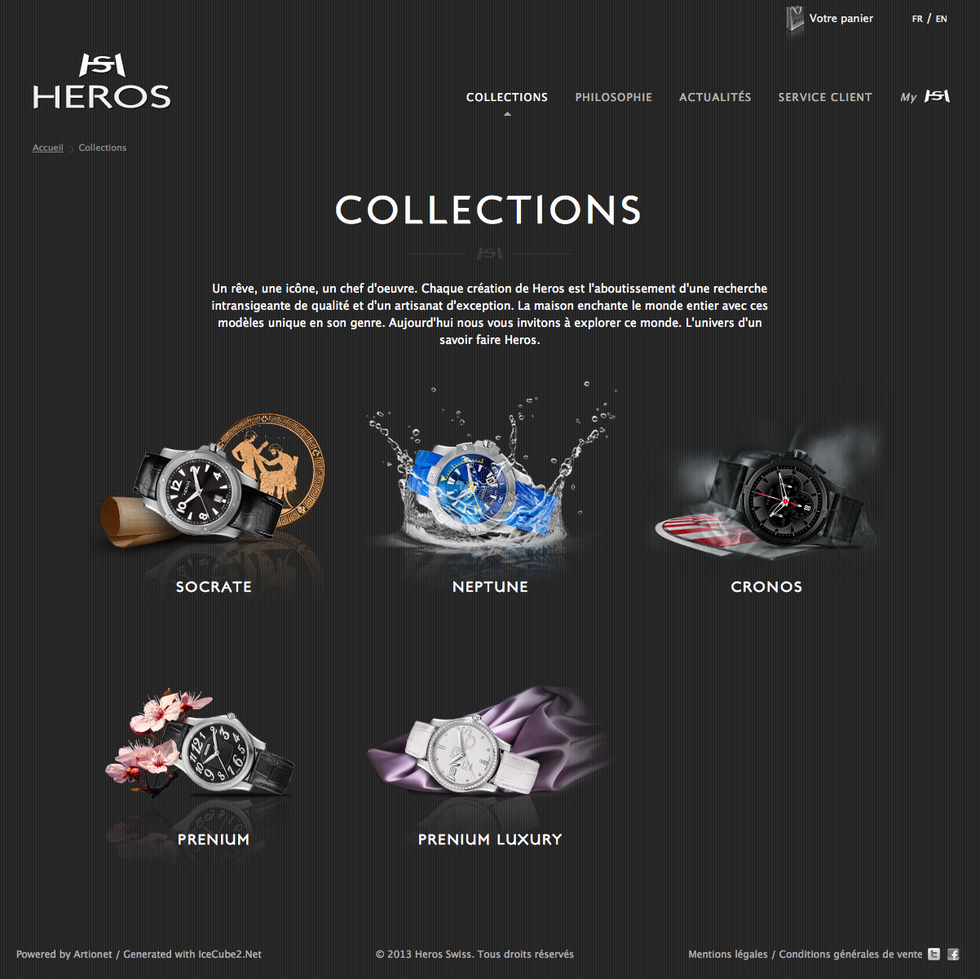Open Service Client menu item

point(824,97)
